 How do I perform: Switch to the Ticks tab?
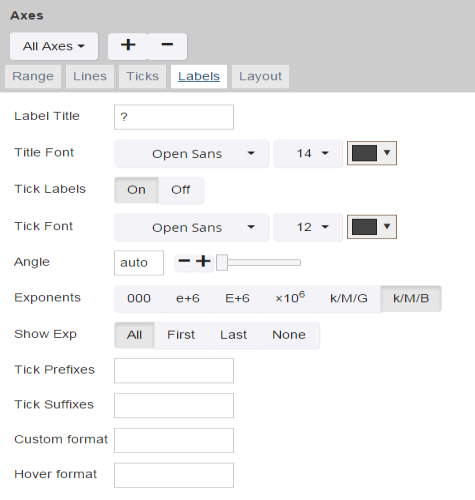point(142,76)
